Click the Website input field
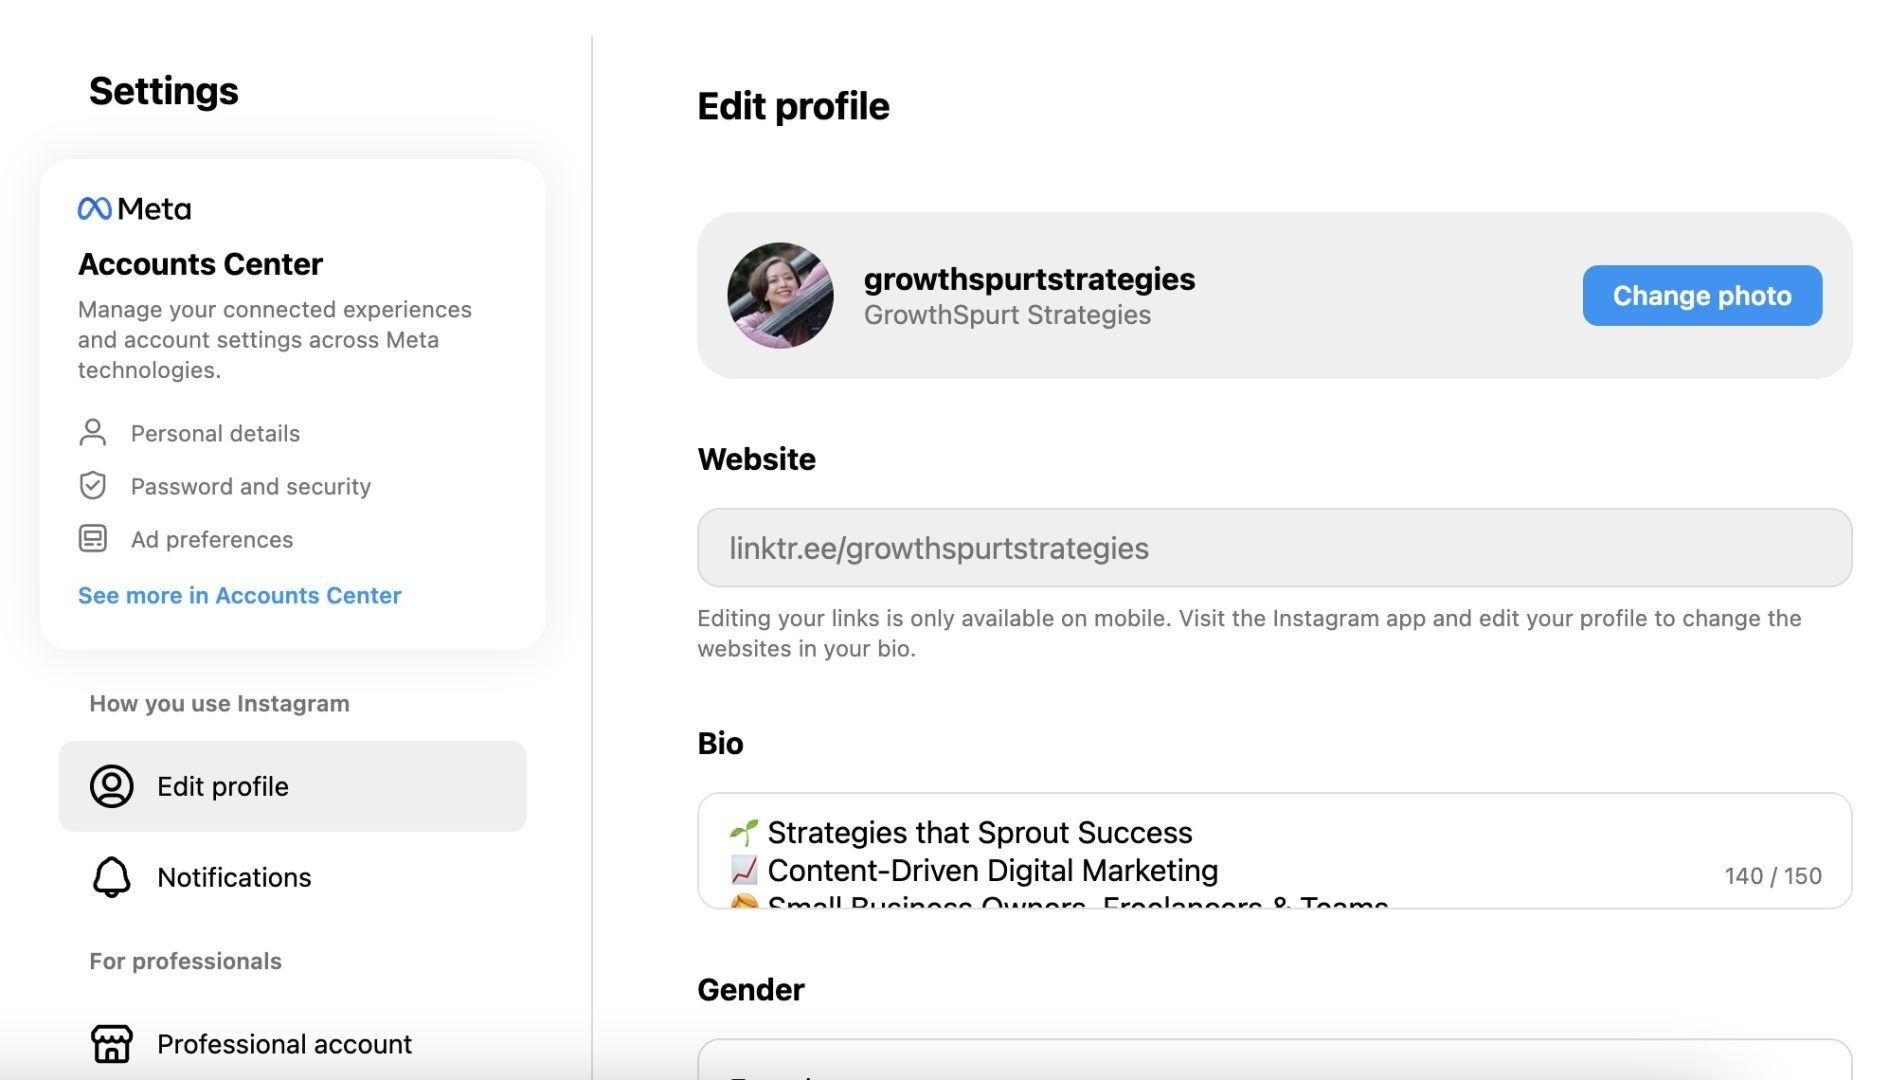1889x1080 pixels. [1274, 547]
